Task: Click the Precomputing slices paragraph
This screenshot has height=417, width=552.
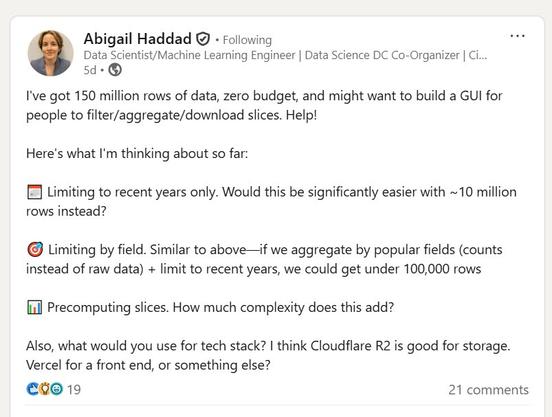Action: [x=210, y=307]
